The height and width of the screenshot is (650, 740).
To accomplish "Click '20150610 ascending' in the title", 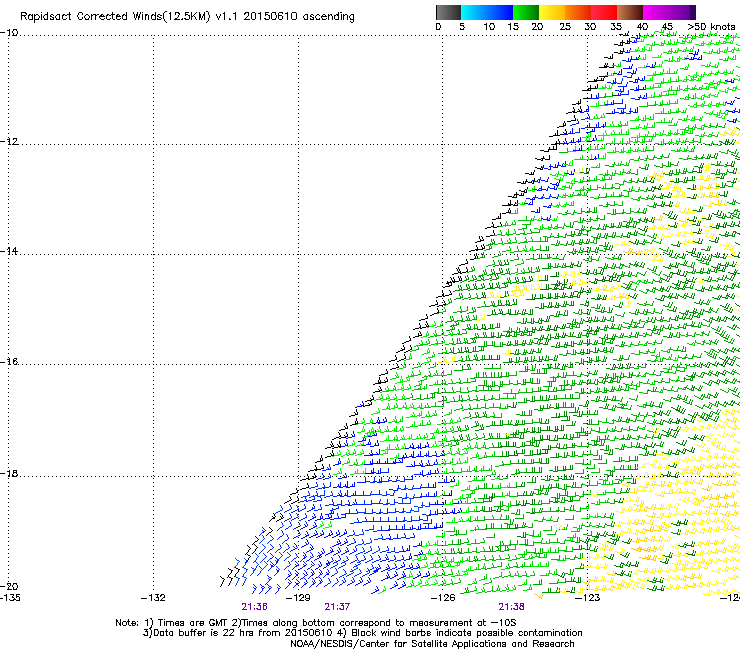I will 299,17.
